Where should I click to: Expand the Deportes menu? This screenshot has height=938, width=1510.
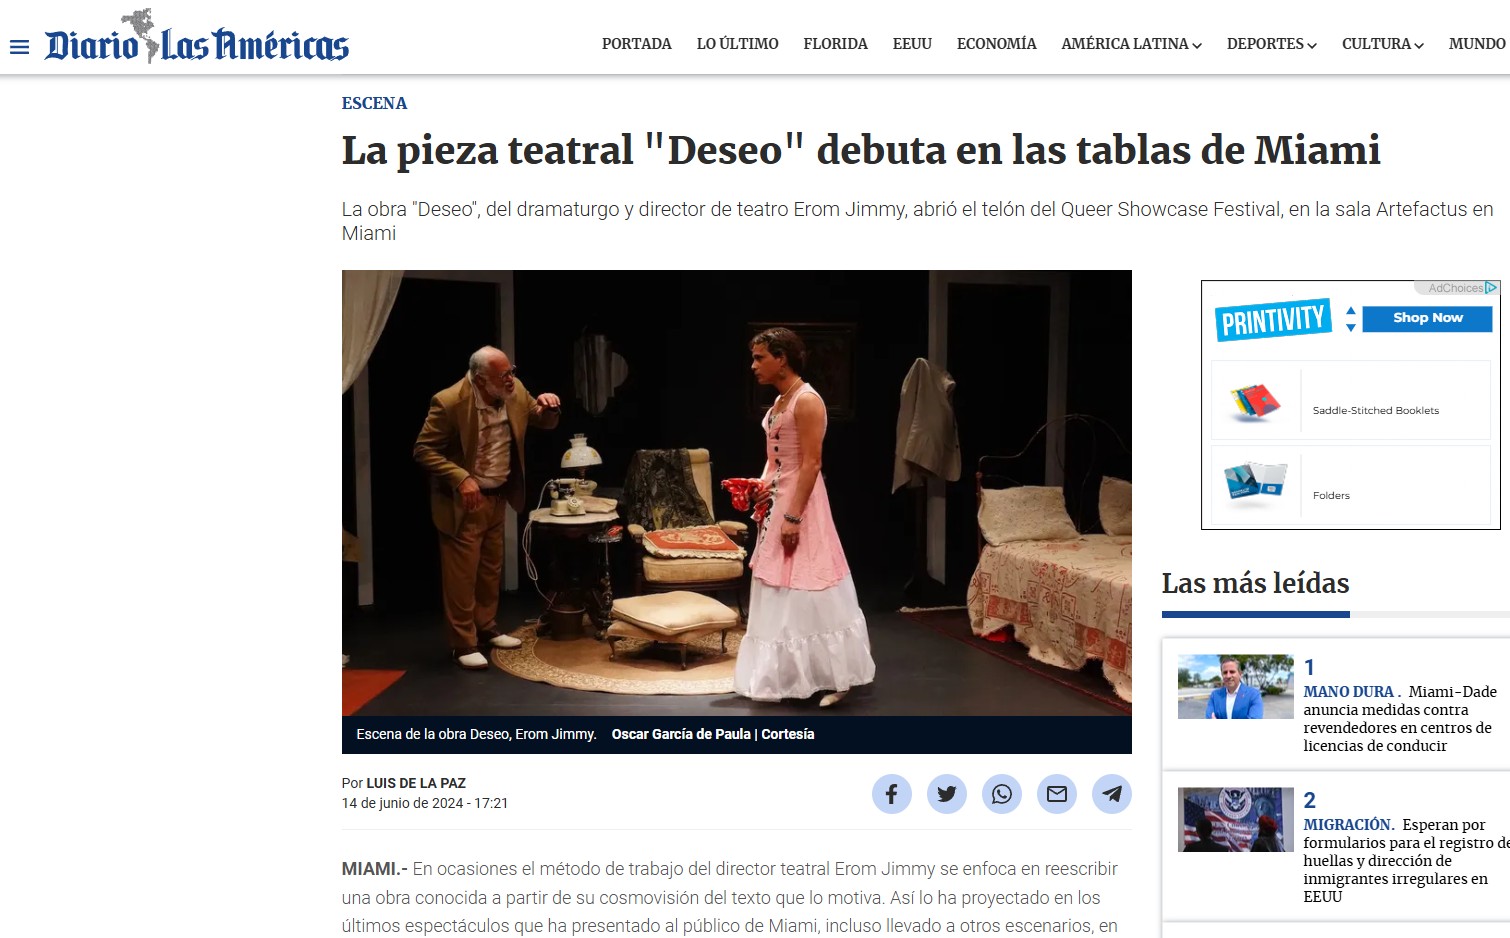pyautogui.click(x=1271, y=44)
